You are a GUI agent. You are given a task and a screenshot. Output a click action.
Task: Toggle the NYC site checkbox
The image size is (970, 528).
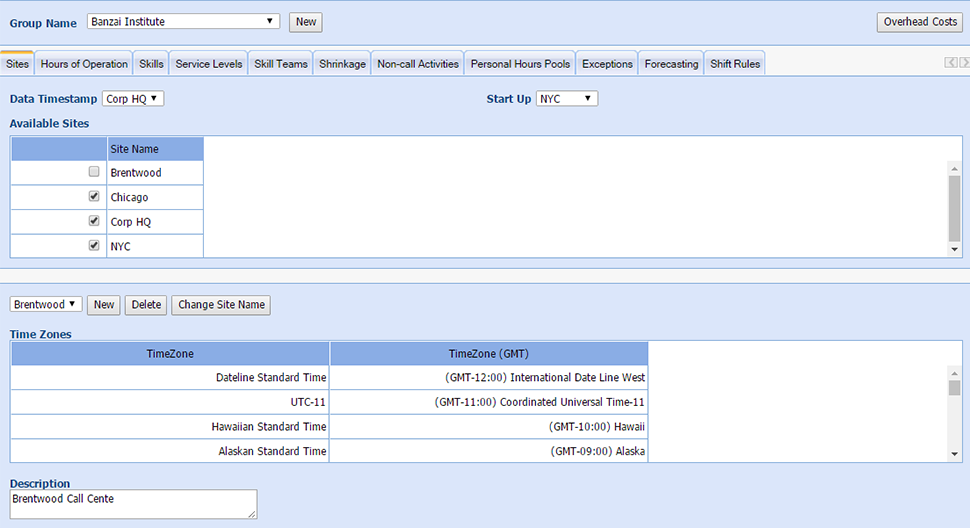(x=94, y=245)
